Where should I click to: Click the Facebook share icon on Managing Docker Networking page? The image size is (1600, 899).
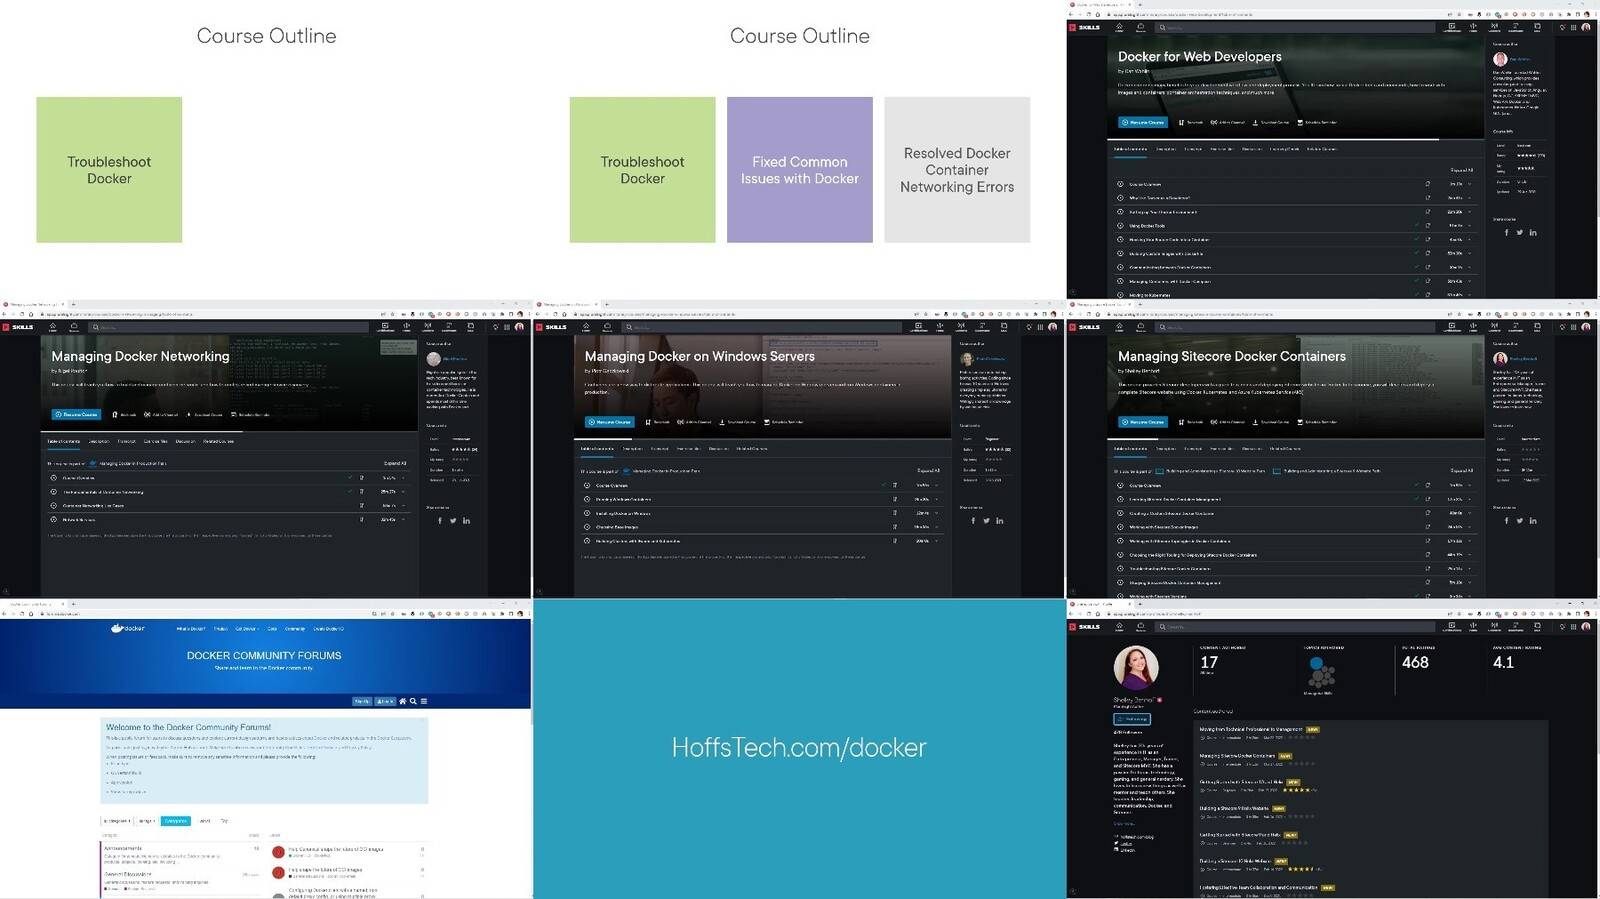440,520
